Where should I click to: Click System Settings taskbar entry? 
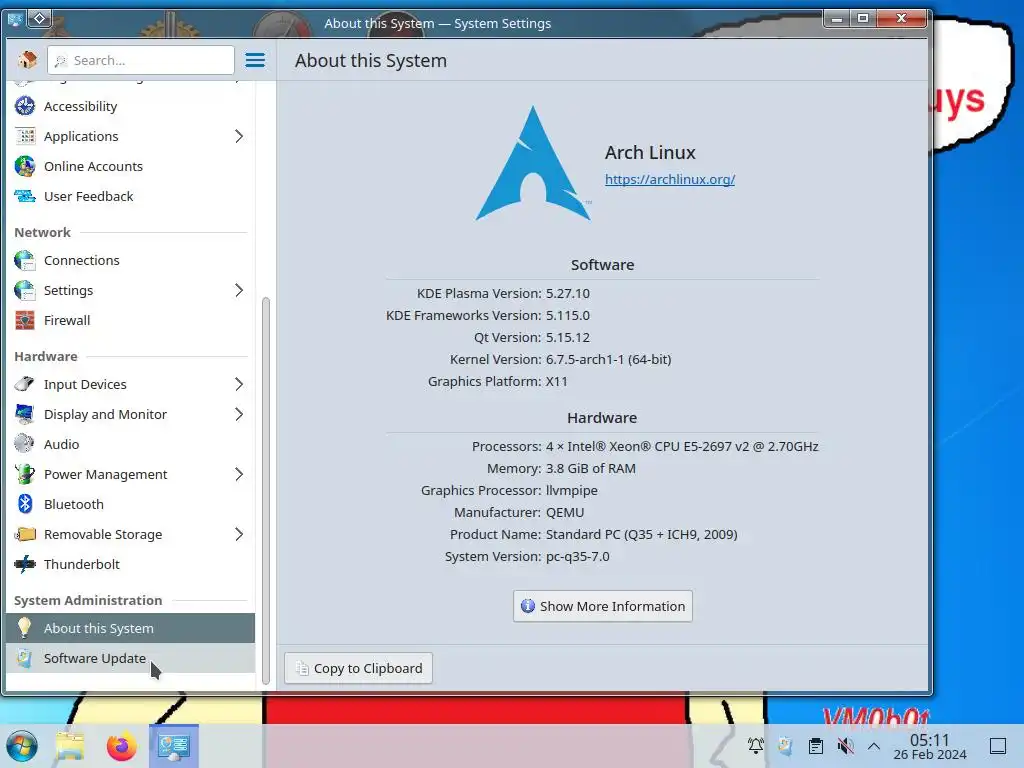pyautogui.click(x=174, y=746)
